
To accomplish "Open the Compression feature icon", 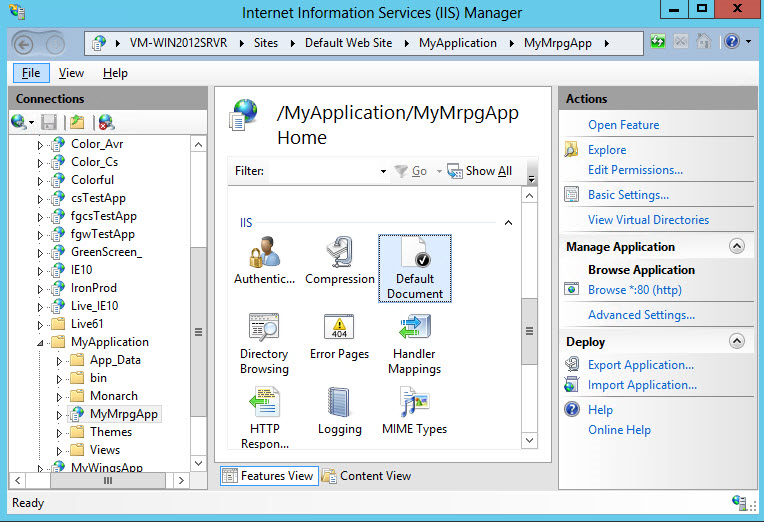I will pos(340,261).
